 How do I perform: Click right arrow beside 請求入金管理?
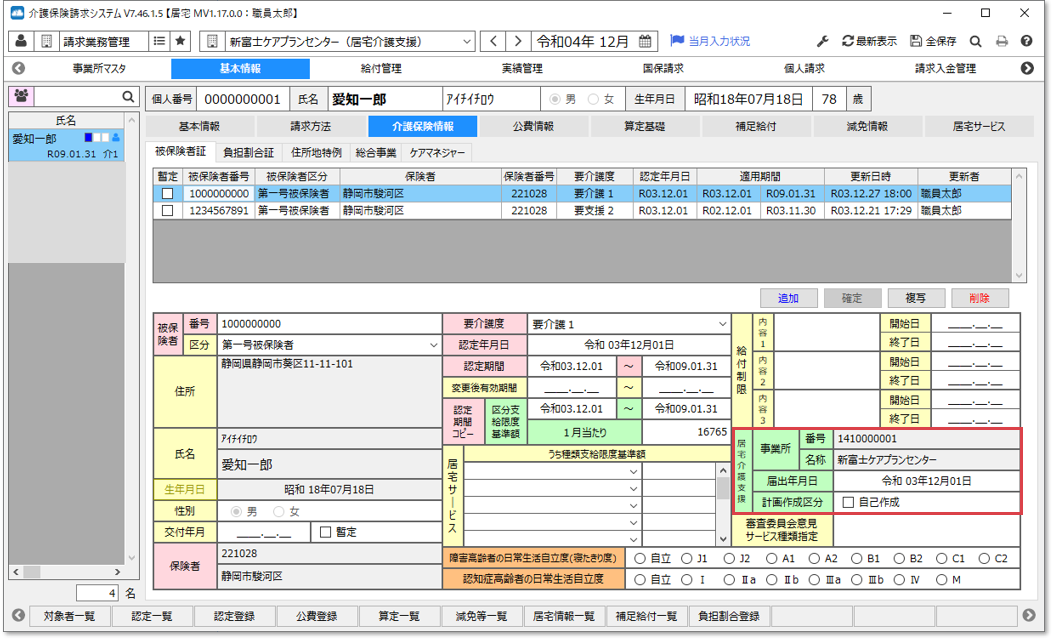(1027, 68)
